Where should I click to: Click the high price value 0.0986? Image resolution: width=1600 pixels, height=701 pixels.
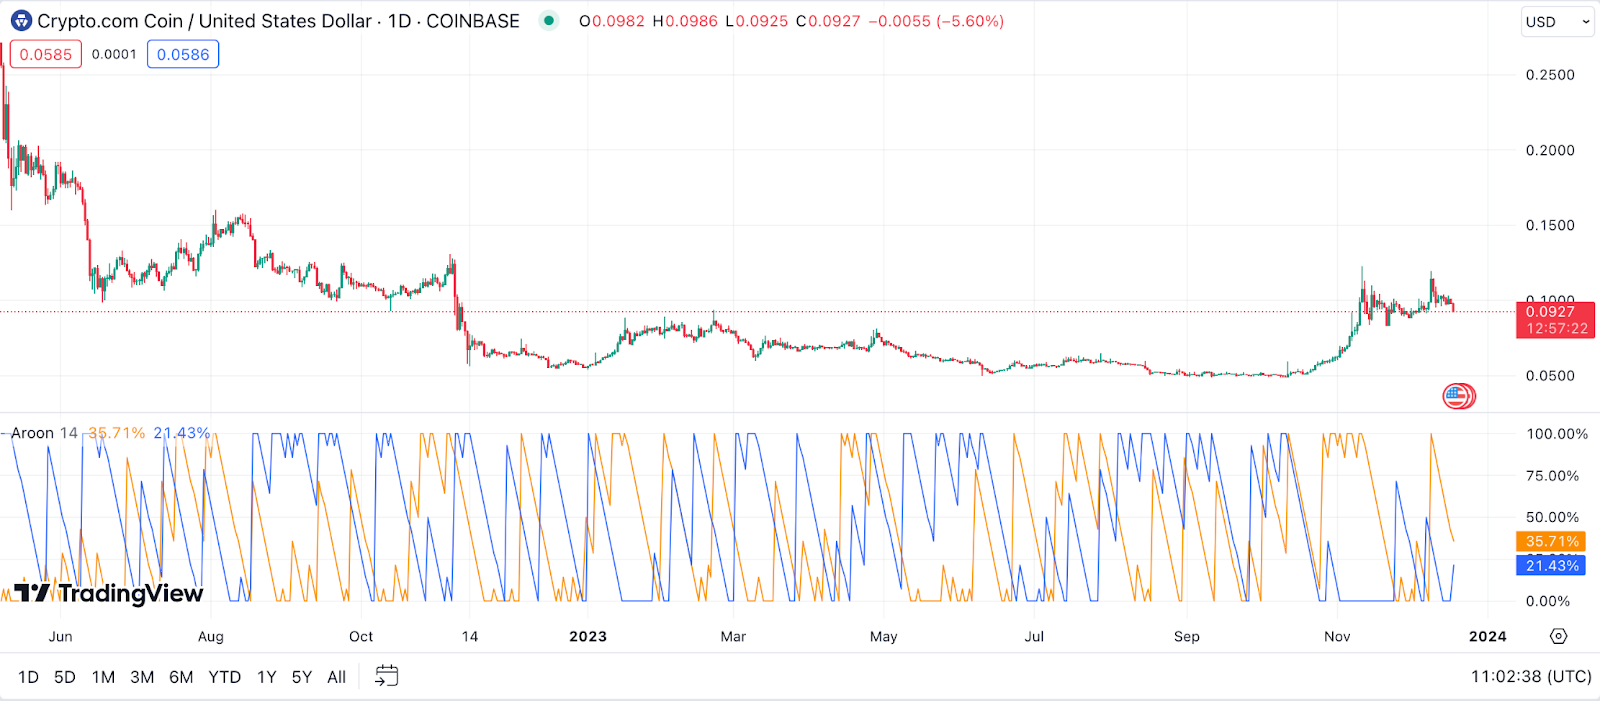point(691,21)
